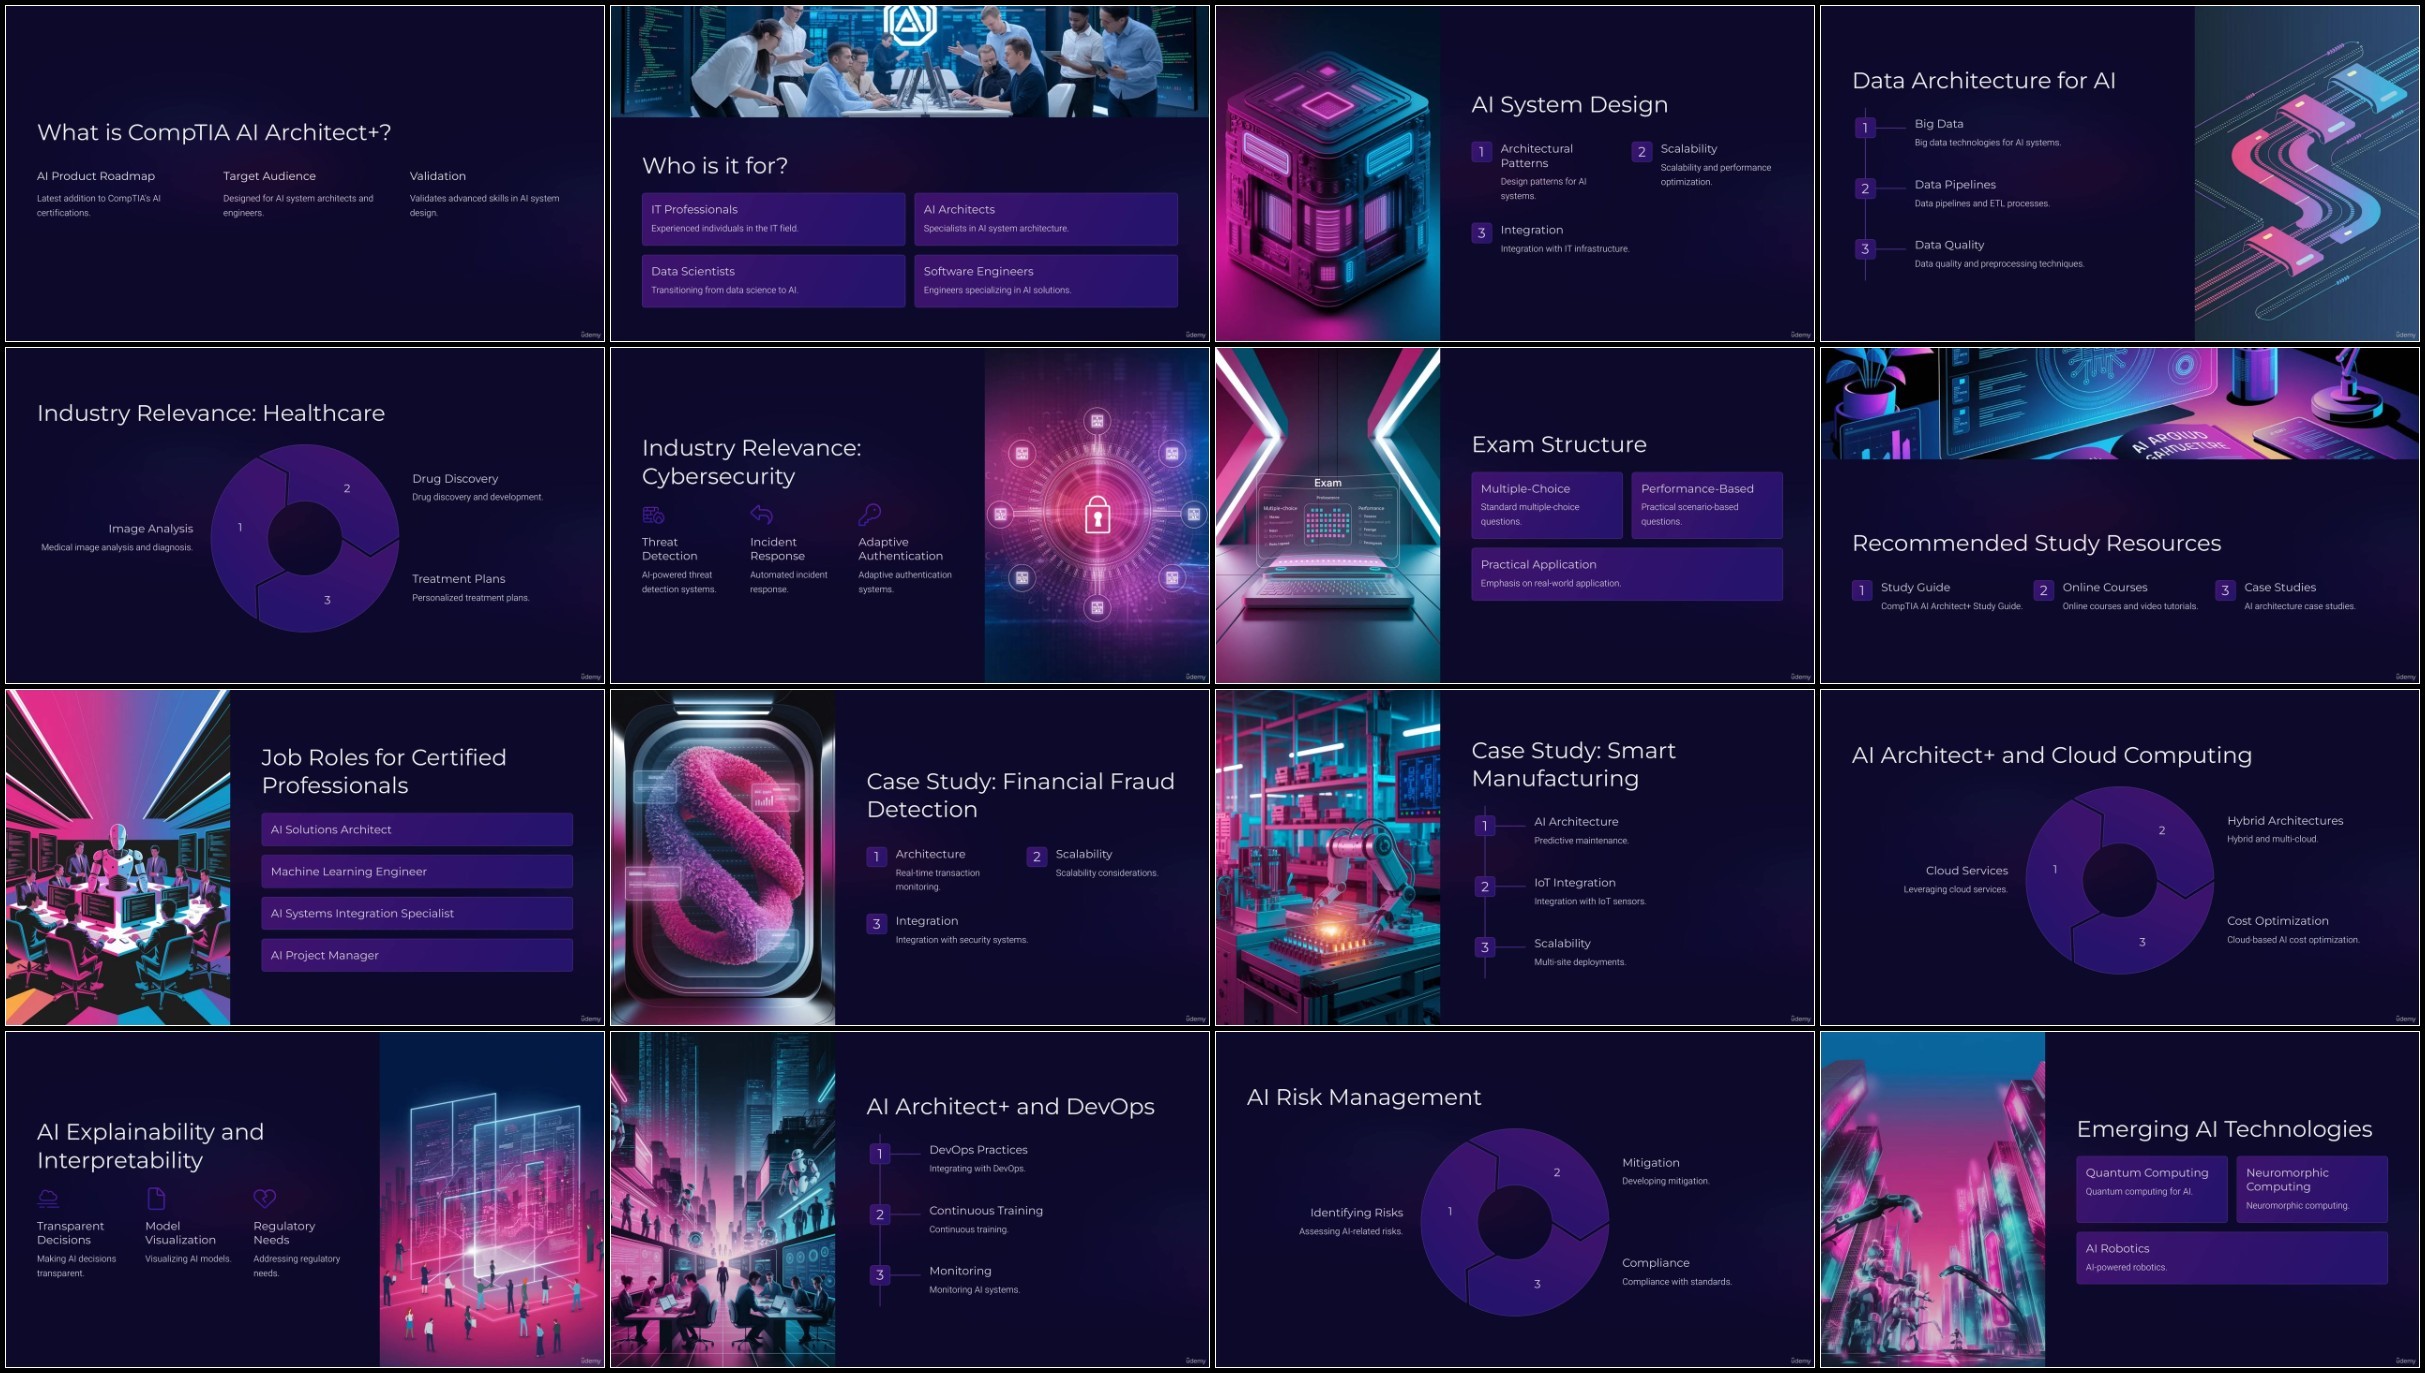Screen dimensions: 2425x1373
Task: Click number 3 badge beside Integration with IT infrastructure
Action: [1481, 233]
